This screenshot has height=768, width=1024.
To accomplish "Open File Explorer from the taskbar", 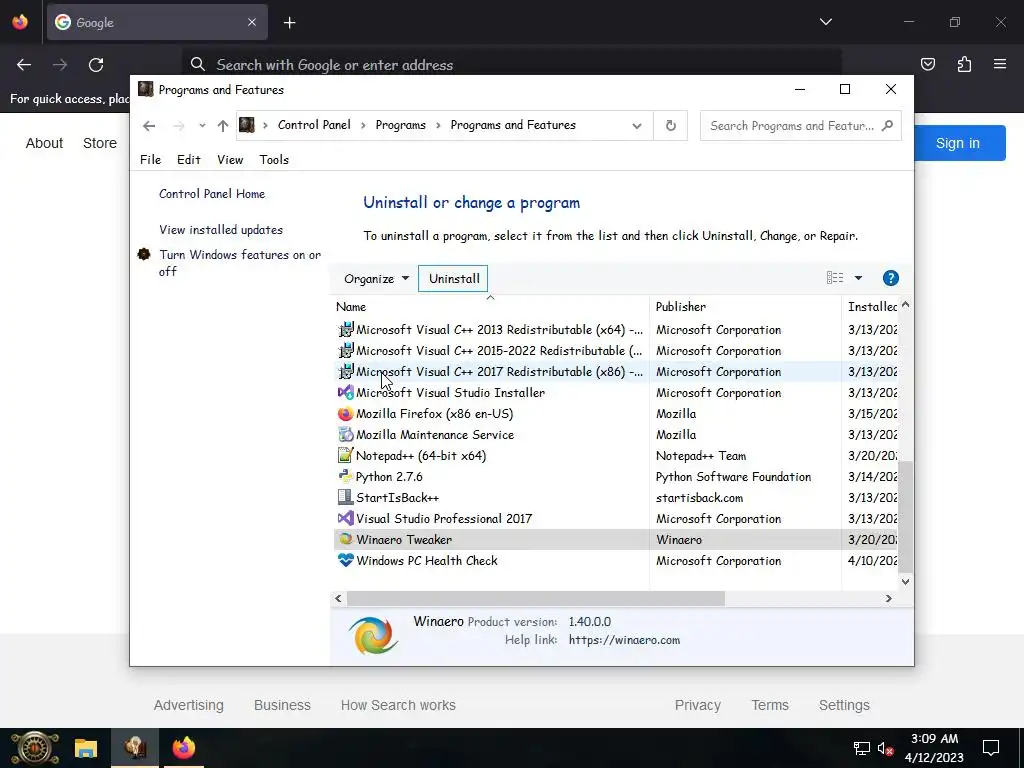I will coord(86,748).
